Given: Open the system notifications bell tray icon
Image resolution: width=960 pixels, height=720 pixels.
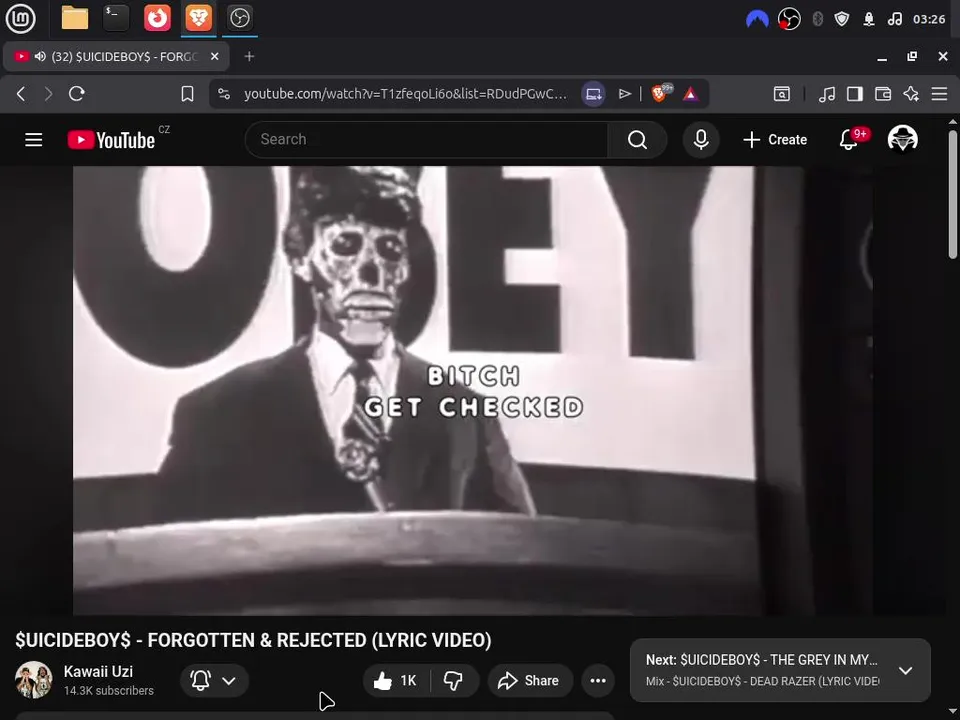Looking at the screenshot, I should pyautogui.click(x=869, y=19).
